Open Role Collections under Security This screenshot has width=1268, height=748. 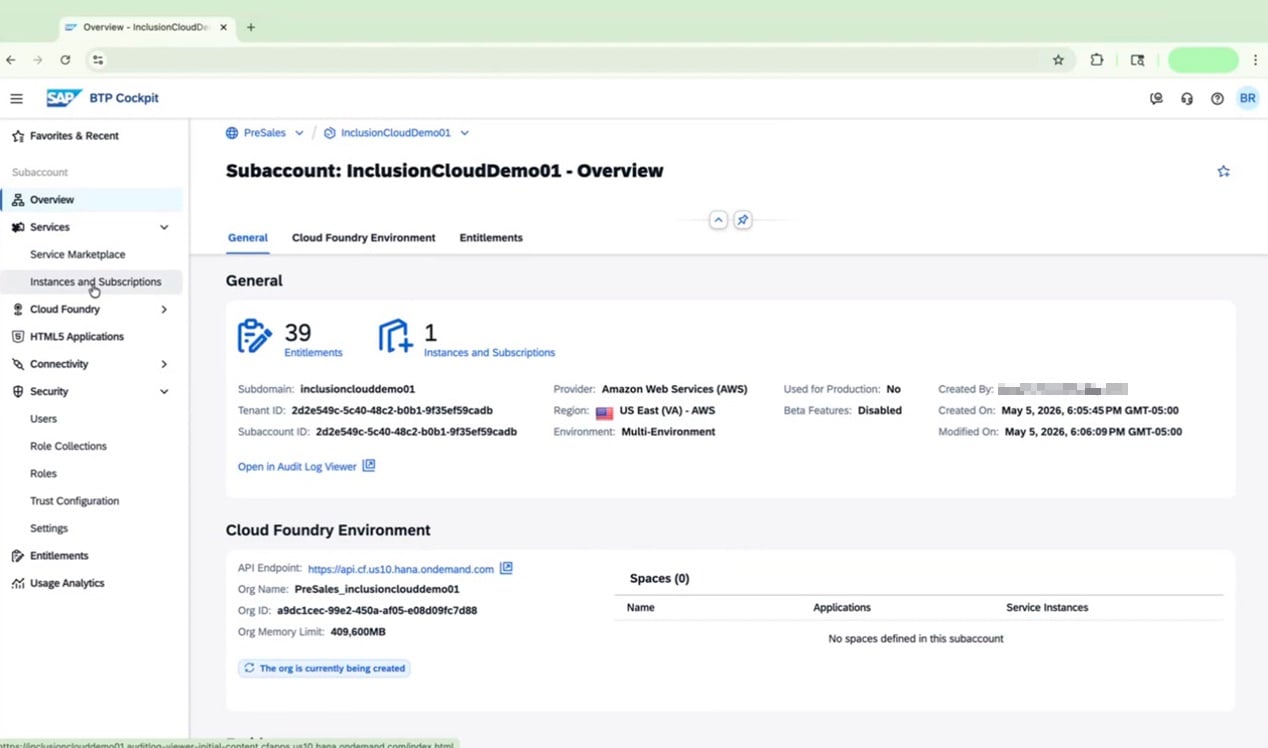click(92, 446)
